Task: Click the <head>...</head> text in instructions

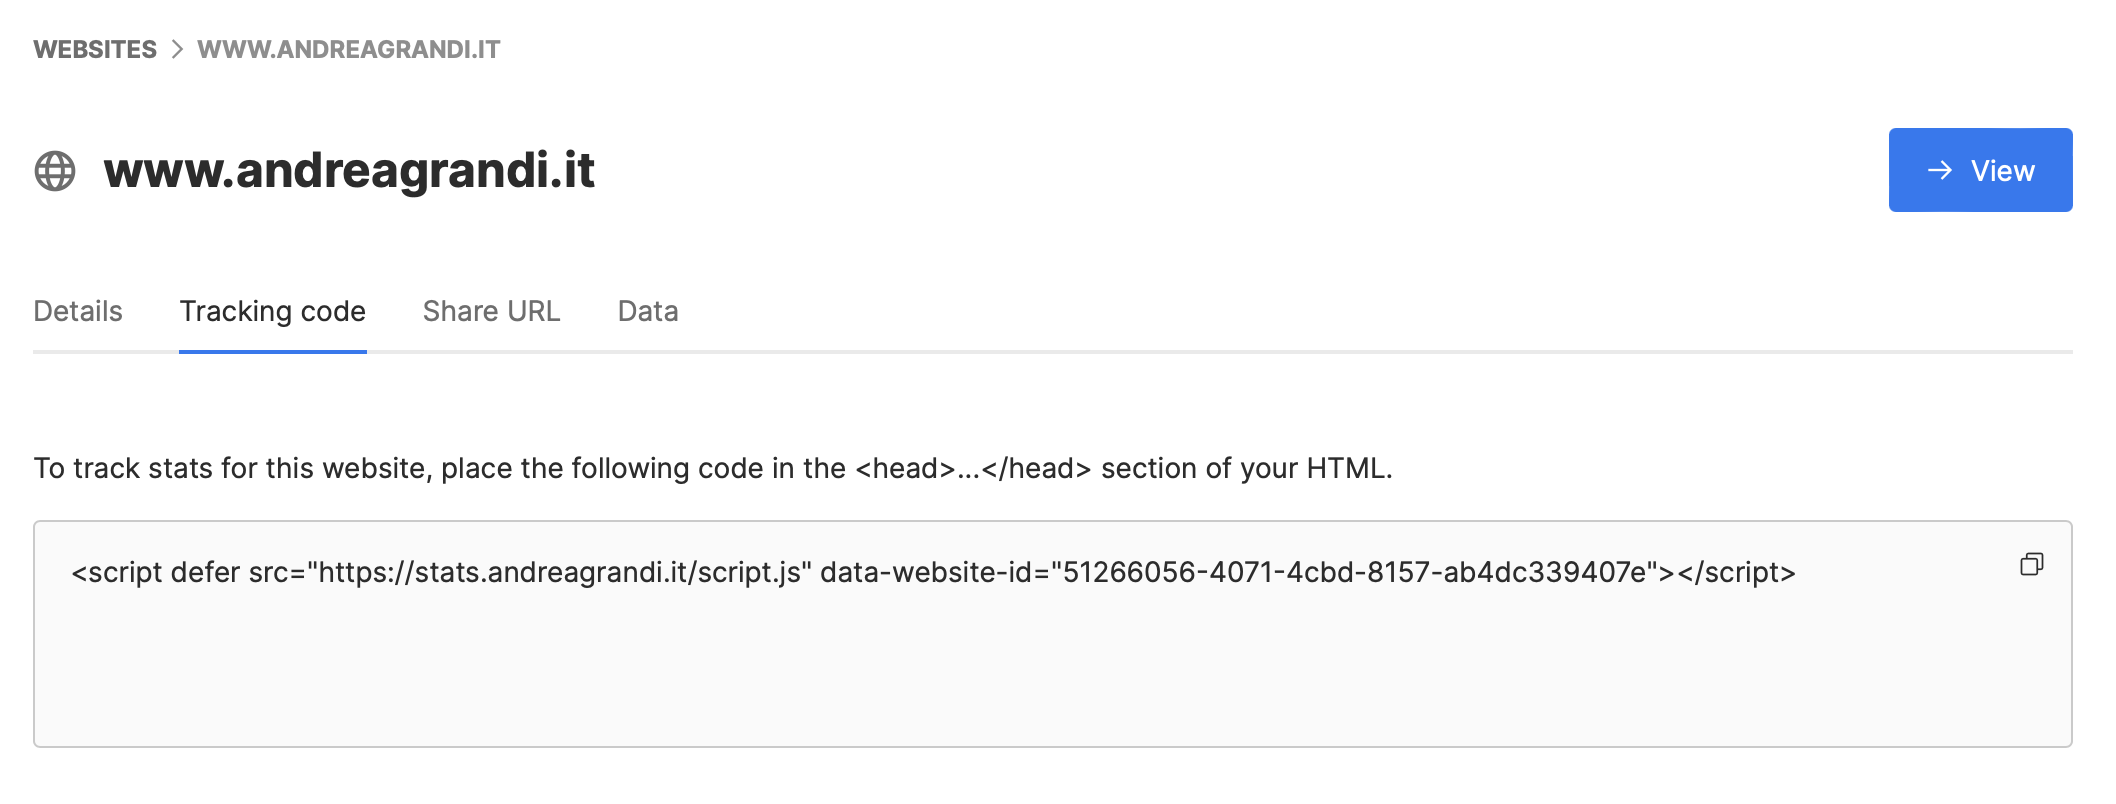Action: 973,468
